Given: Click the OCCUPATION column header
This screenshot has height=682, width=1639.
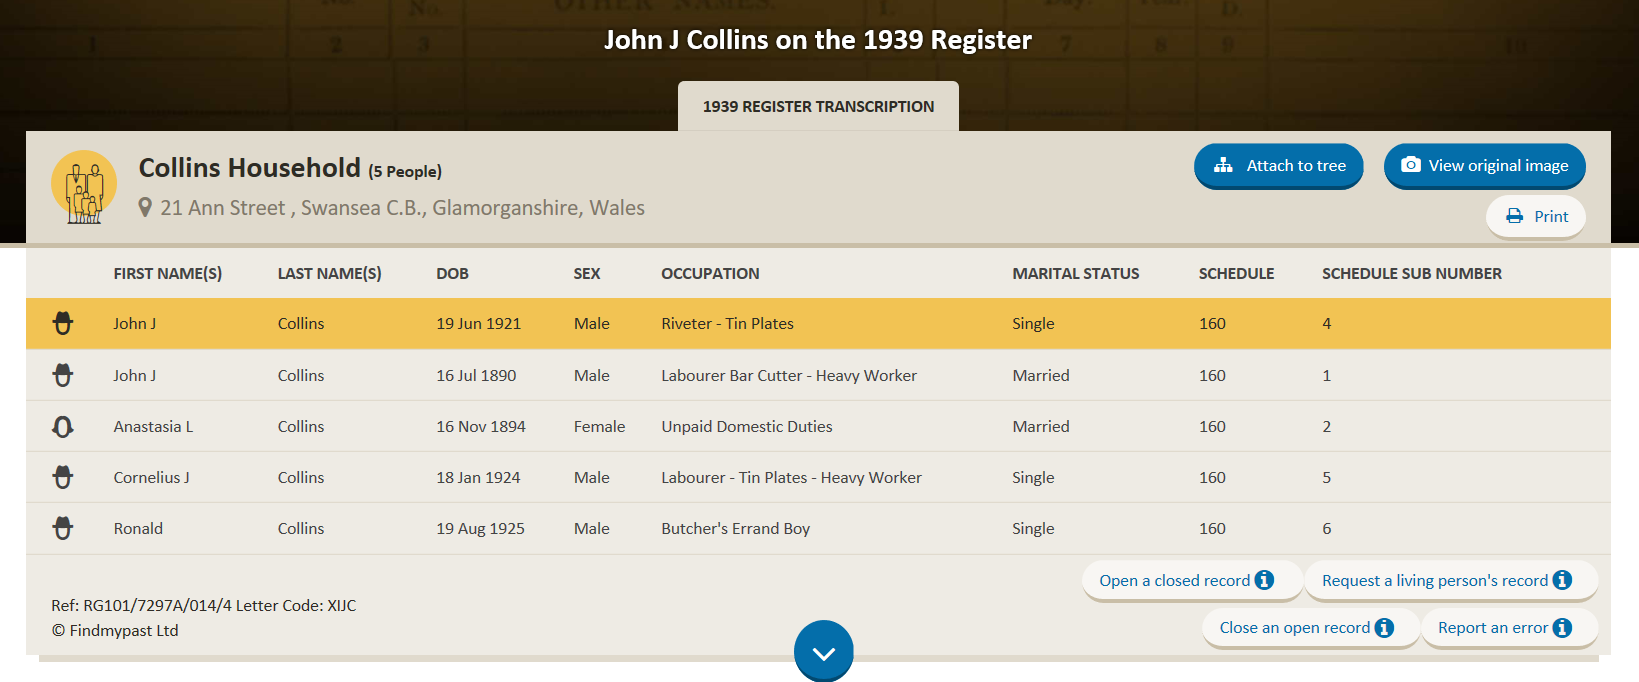Looking at the screenshot, I should tap(710, 273).
